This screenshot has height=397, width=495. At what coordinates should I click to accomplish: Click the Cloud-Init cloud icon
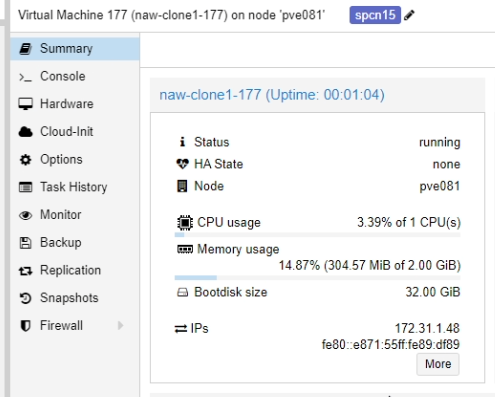click(x=25, y=132)
